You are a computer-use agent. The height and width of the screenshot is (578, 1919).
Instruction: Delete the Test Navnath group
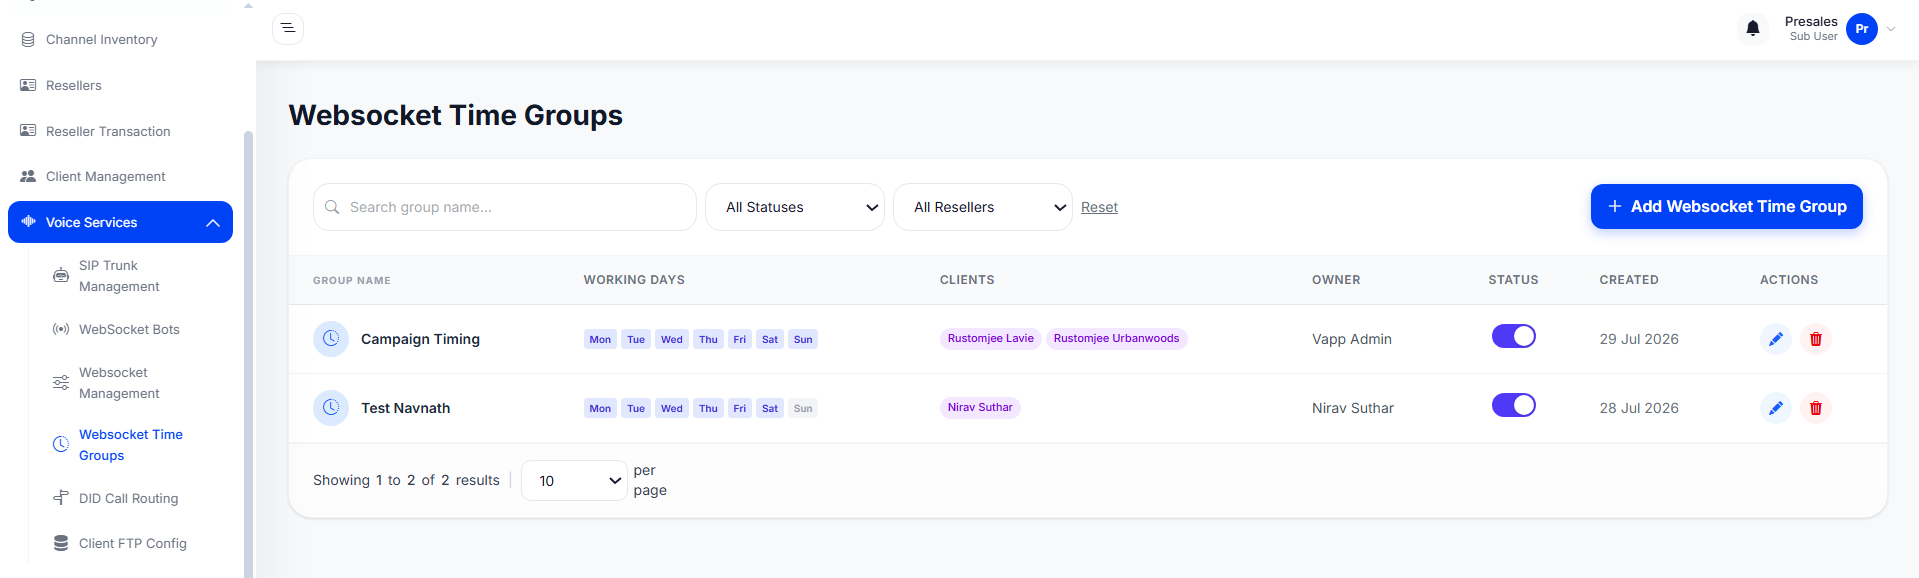click(x=1815, y=408)
